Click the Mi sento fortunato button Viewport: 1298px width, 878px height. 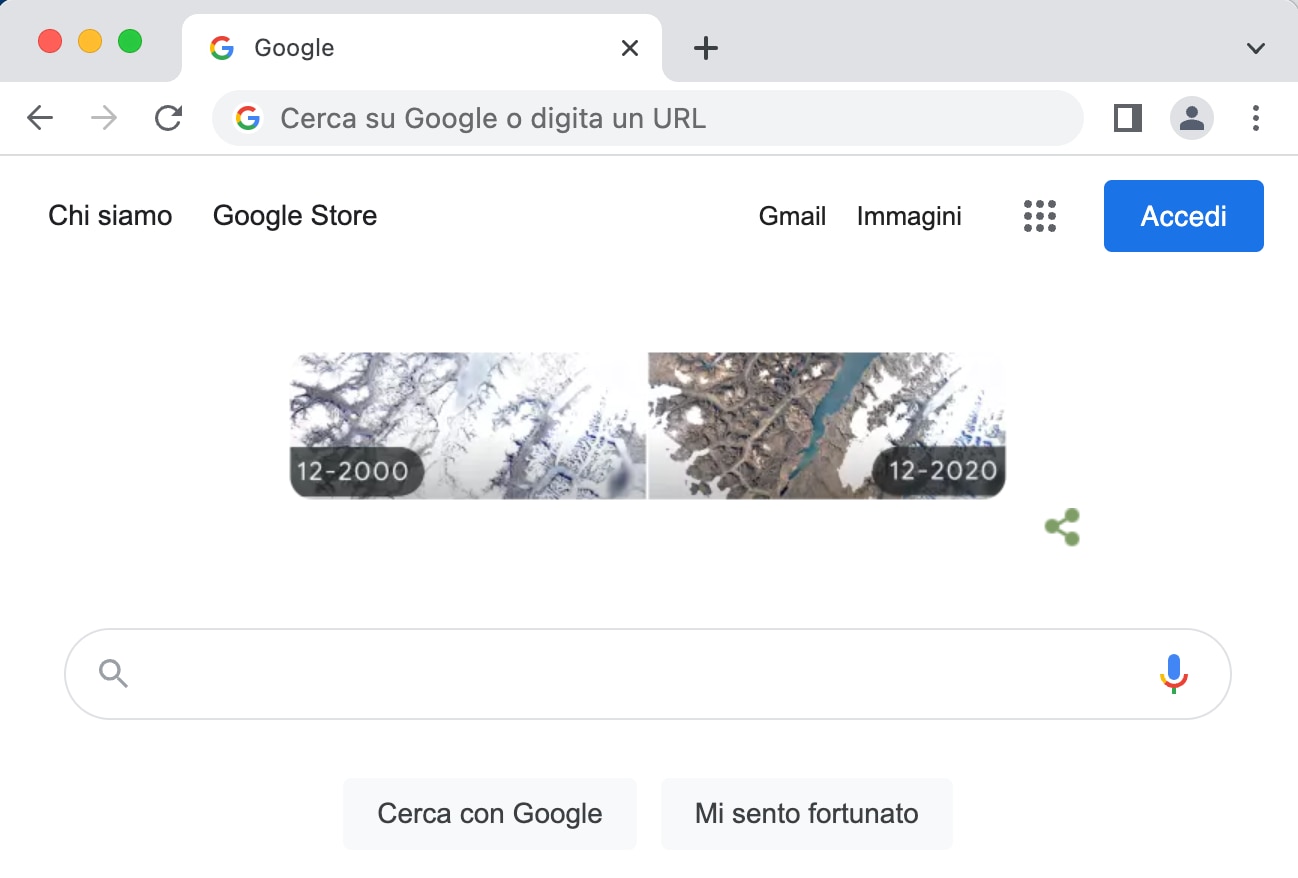tap(807, 814)
